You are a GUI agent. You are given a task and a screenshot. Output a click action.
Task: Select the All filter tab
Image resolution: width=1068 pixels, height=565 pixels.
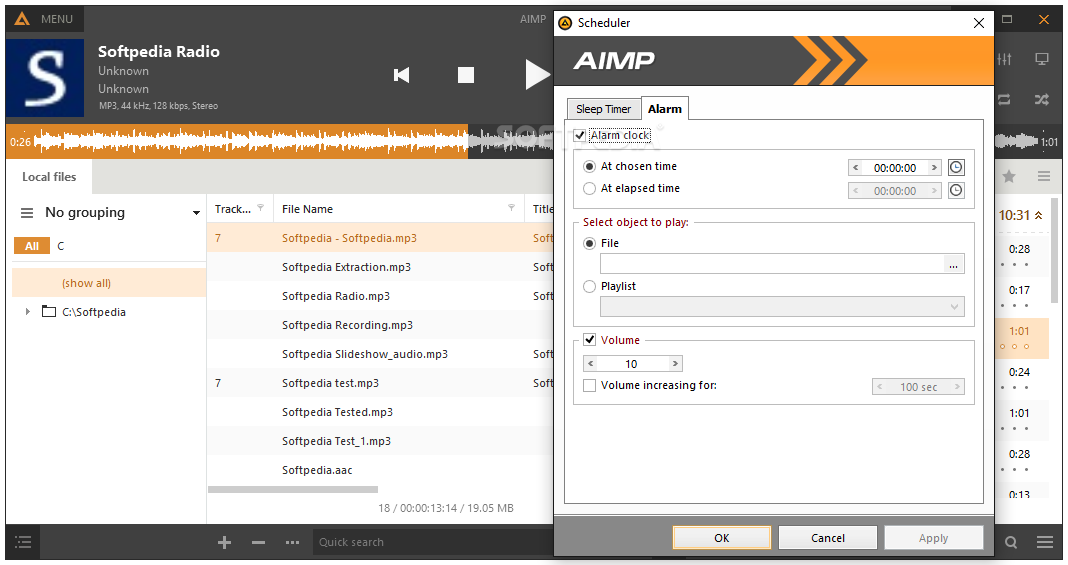(32, 246)
